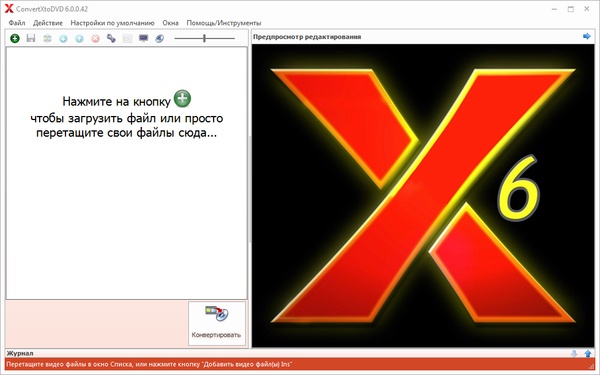Open the Файл menu

coord(17,23)
